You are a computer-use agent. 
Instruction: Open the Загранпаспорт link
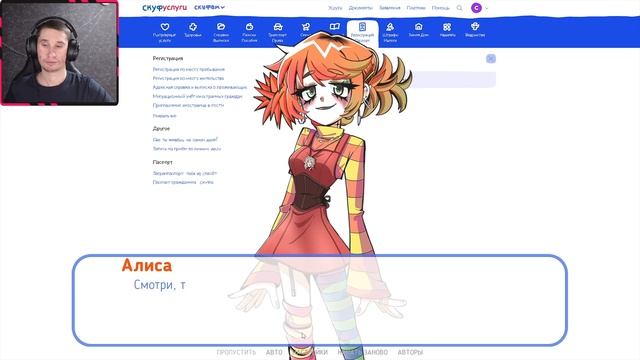[x=185, y=173]
